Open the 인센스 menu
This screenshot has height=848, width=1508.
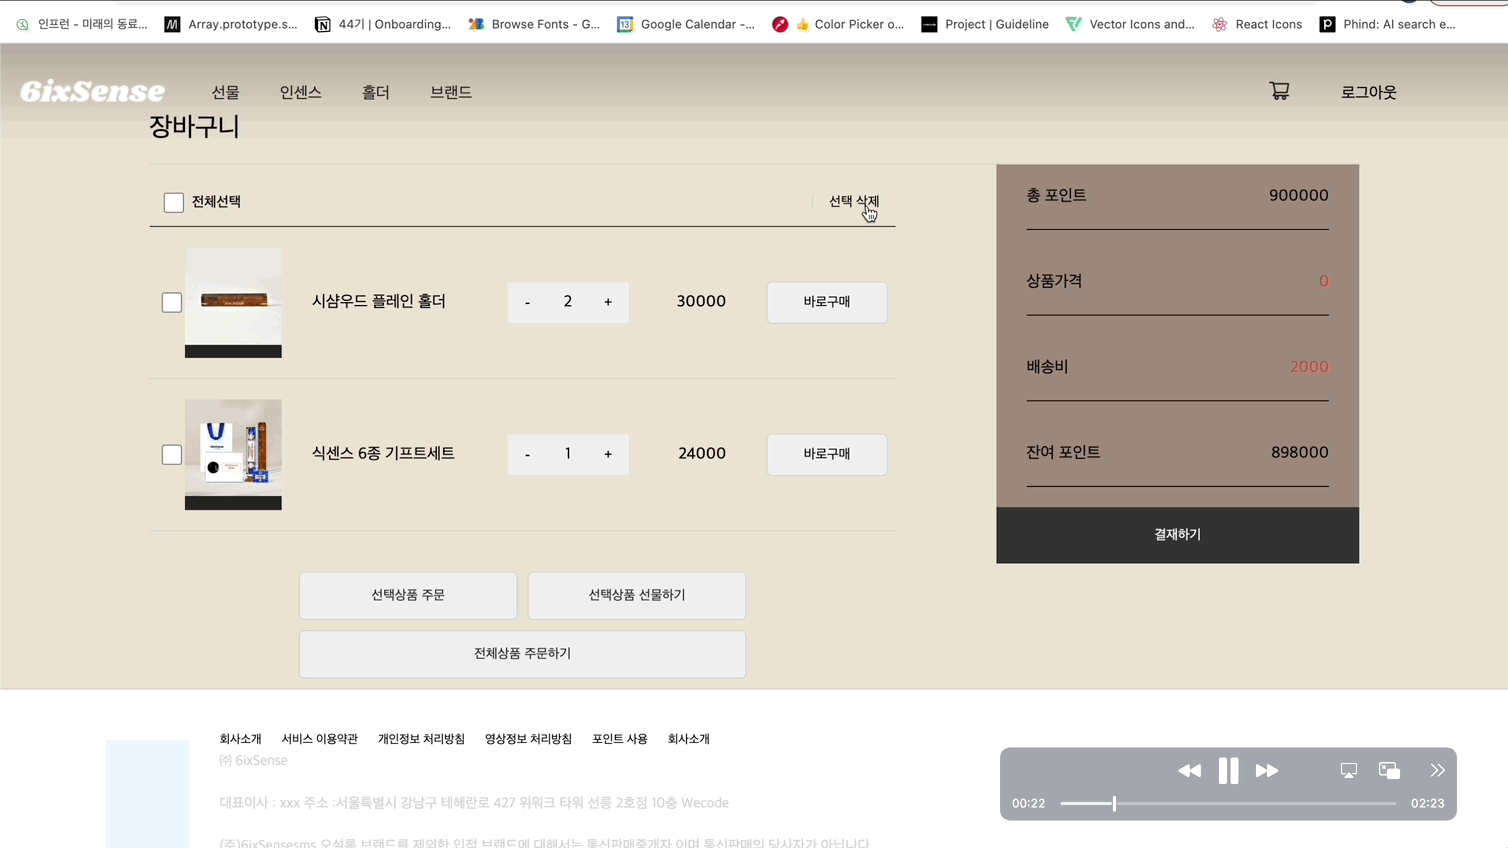[301, 92]
